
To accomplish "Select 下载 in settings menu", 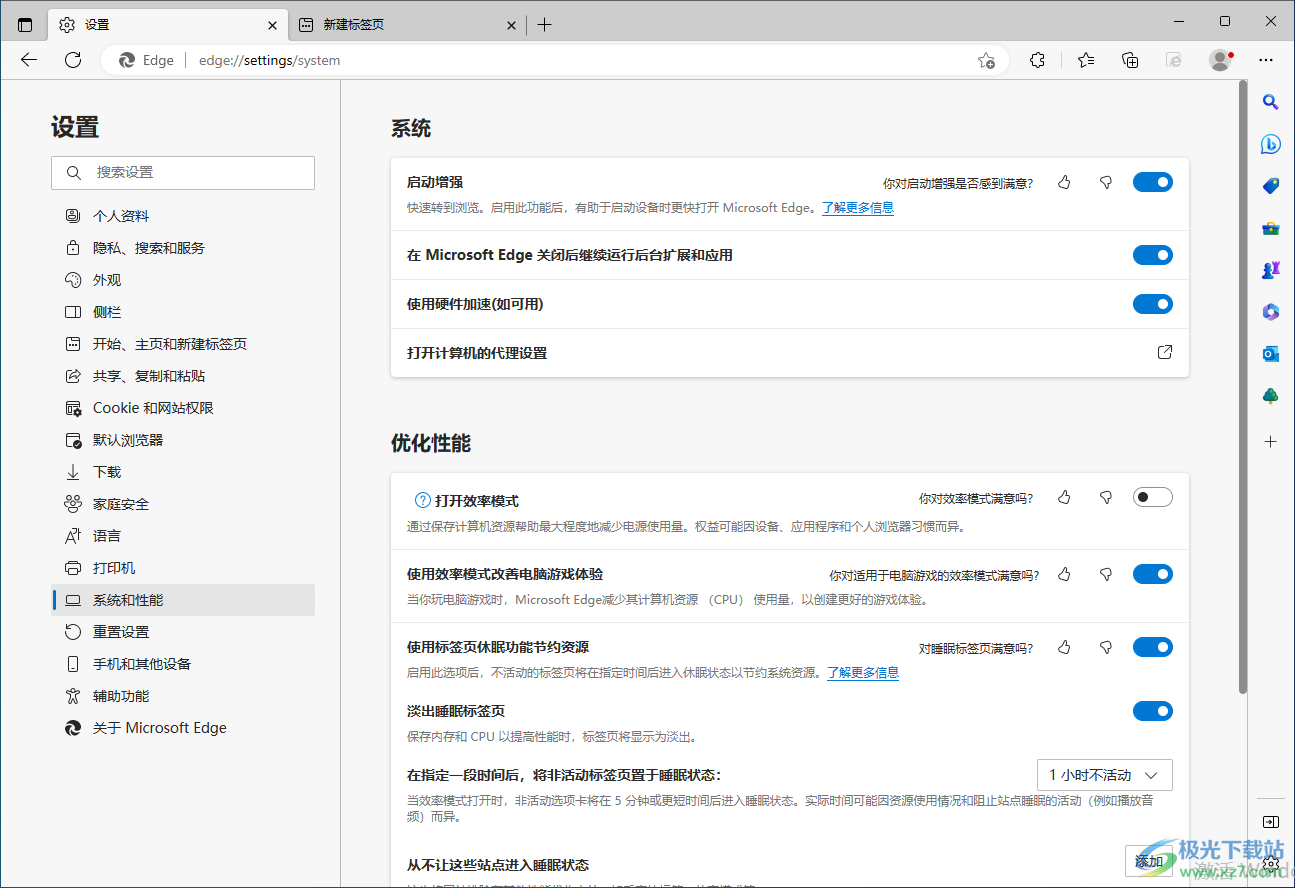I will click(183, 472).
